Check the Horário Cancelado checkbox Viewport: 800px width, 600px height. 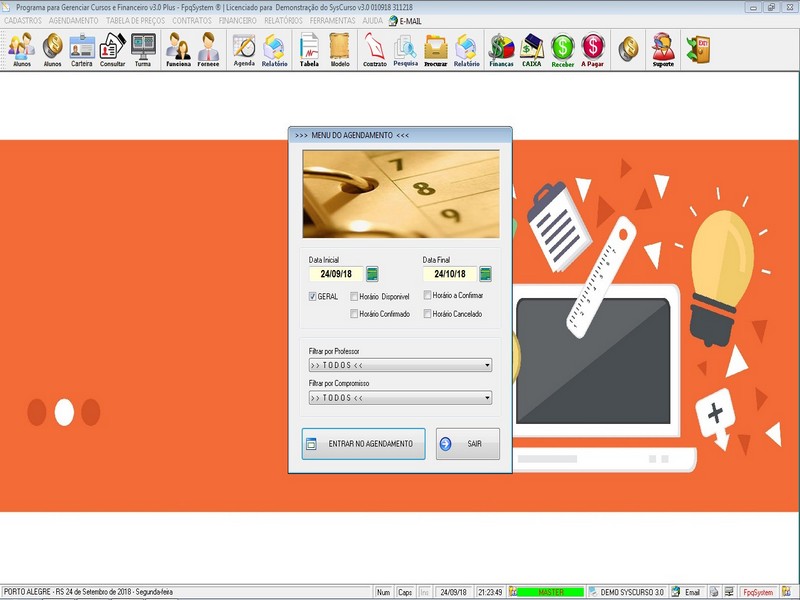coord(428,314)
